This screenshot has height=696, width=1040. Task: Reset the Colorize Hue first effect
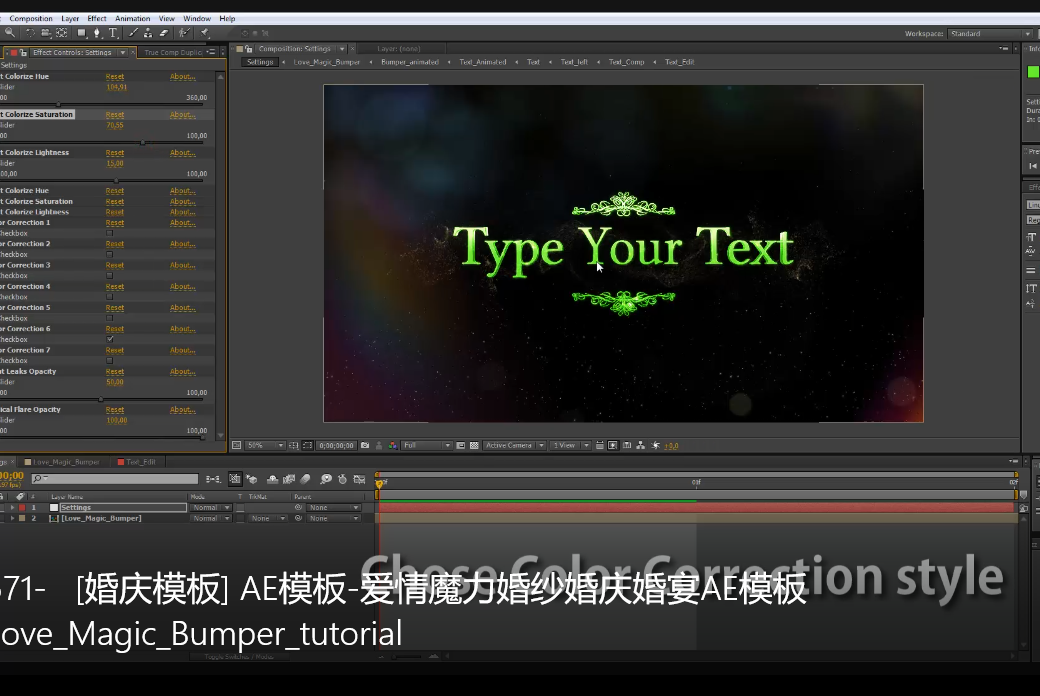115,77
